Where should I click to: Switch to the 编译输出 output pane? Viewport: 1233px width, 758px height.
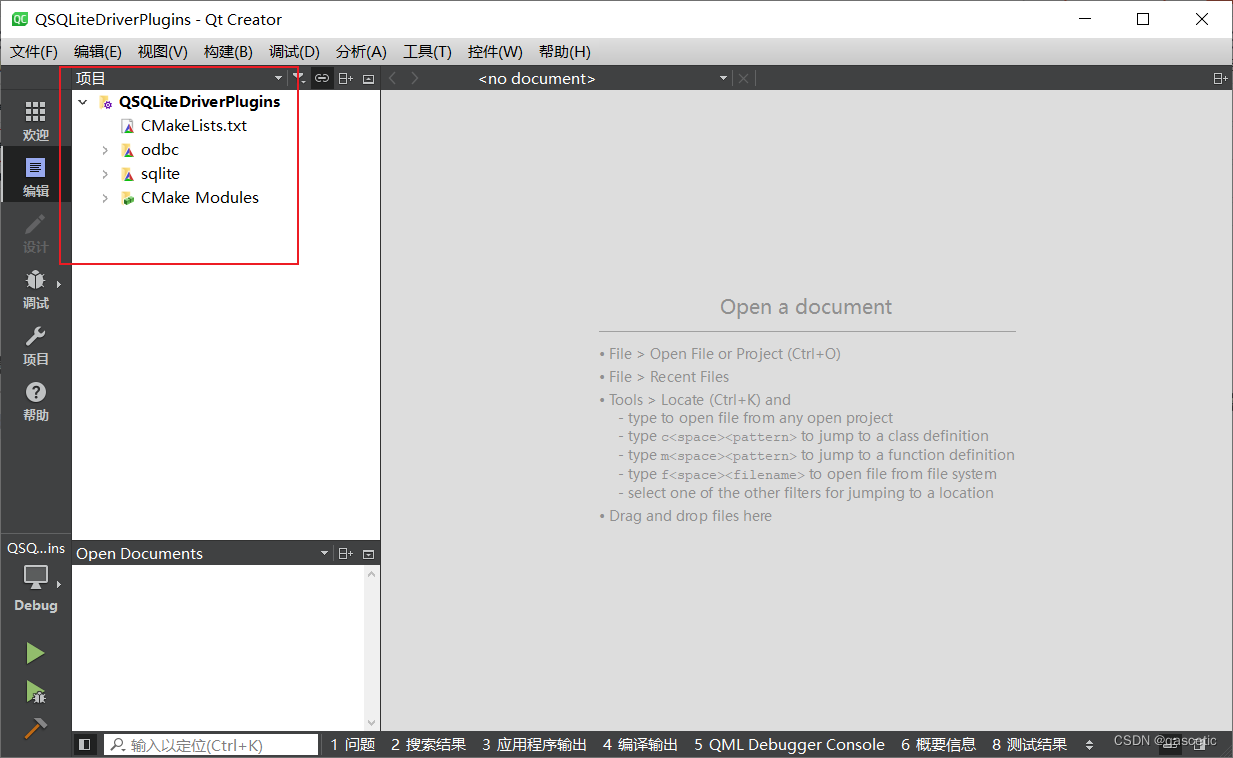[x=640, y=744]
